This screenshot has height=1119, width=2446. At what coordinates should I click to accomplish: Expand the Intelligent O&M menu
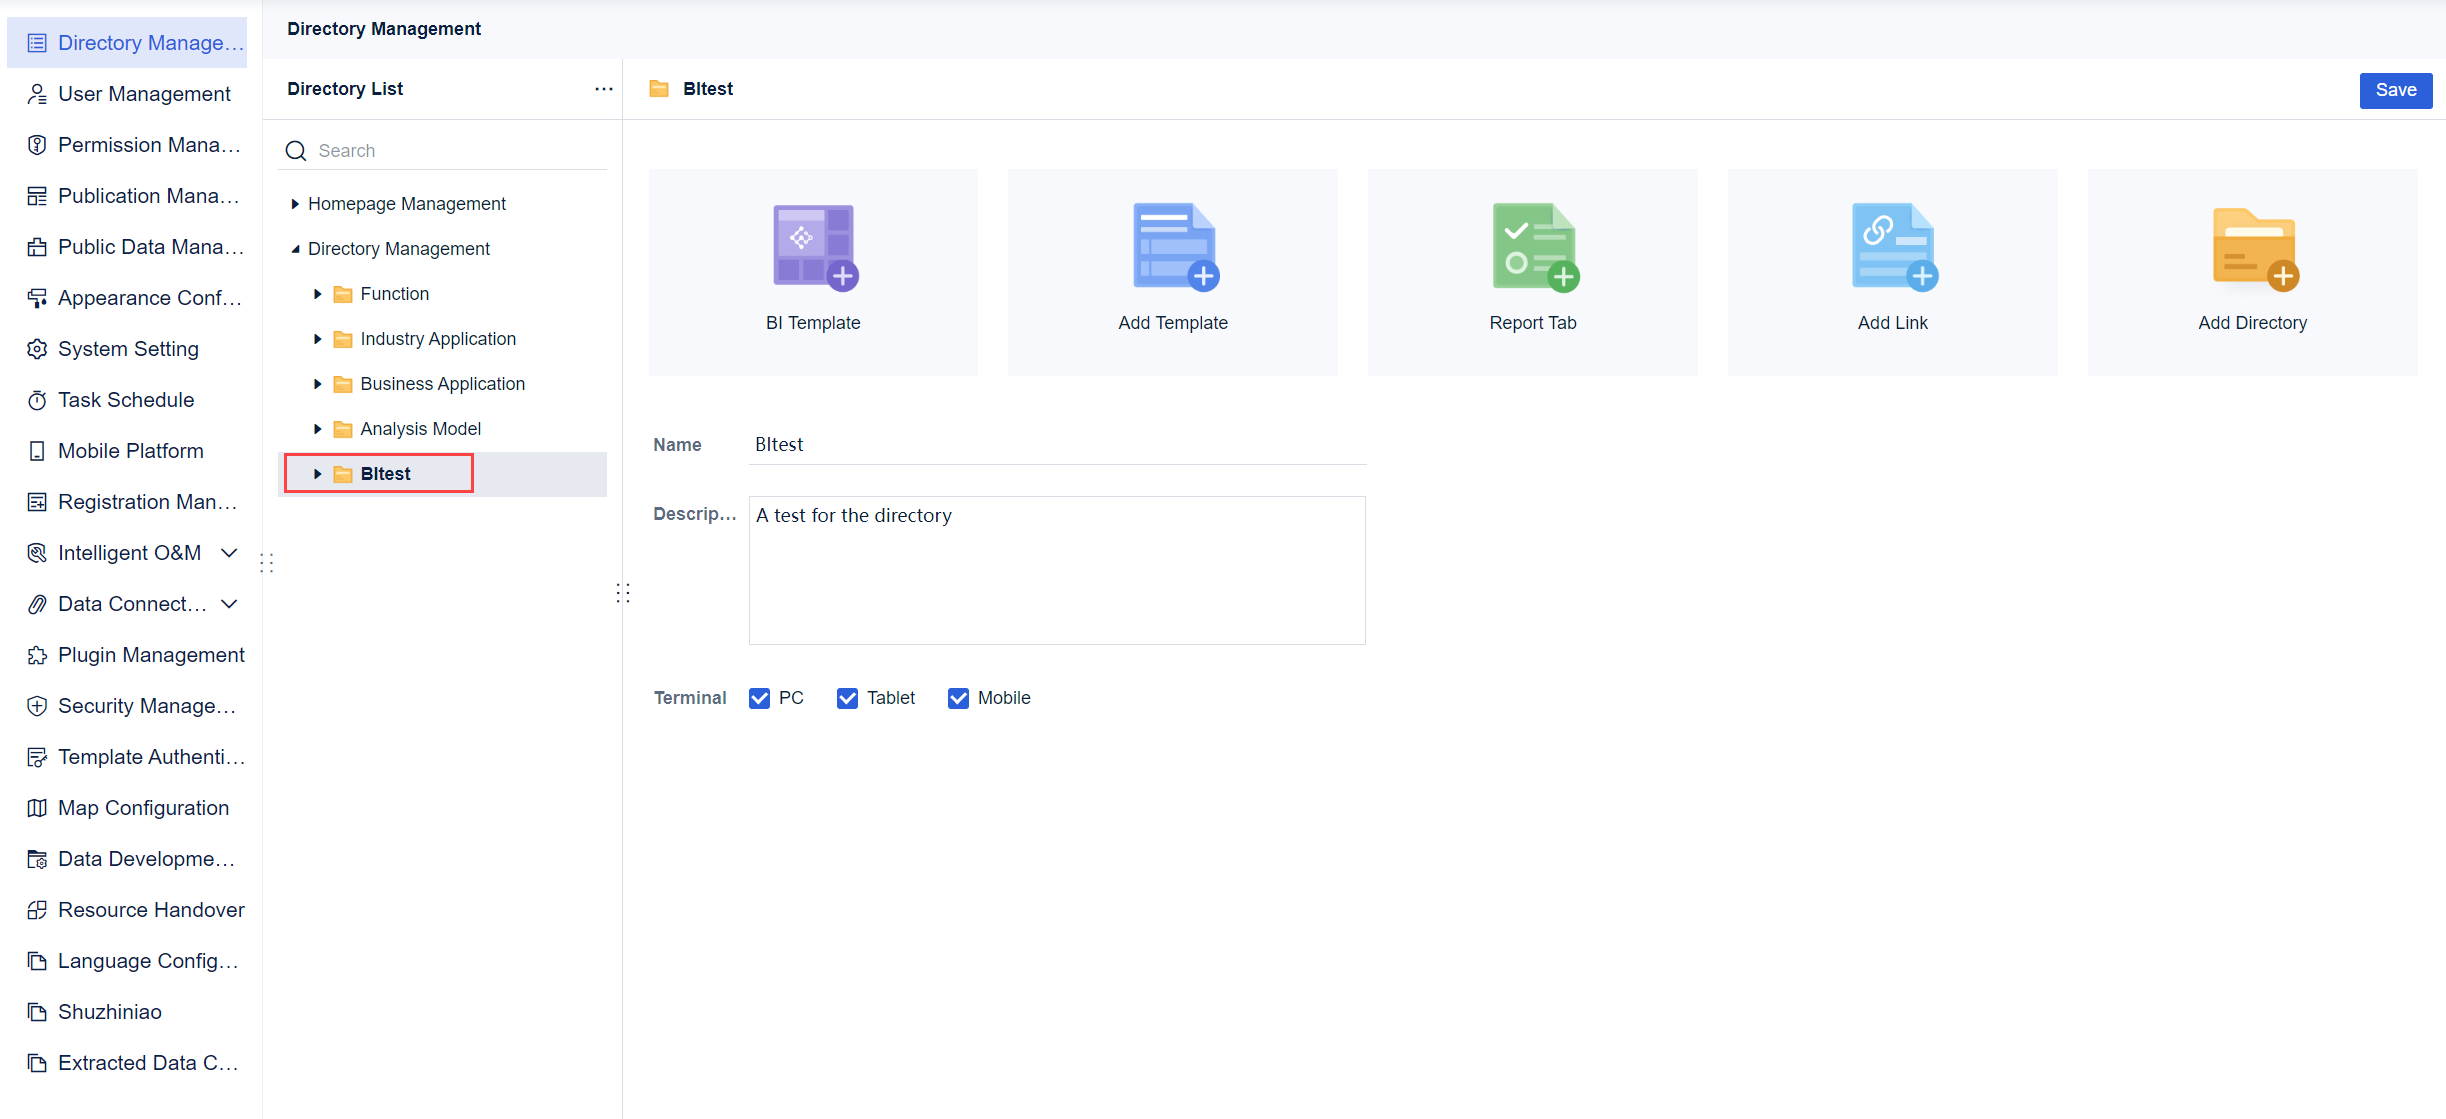tap(229, 552)
